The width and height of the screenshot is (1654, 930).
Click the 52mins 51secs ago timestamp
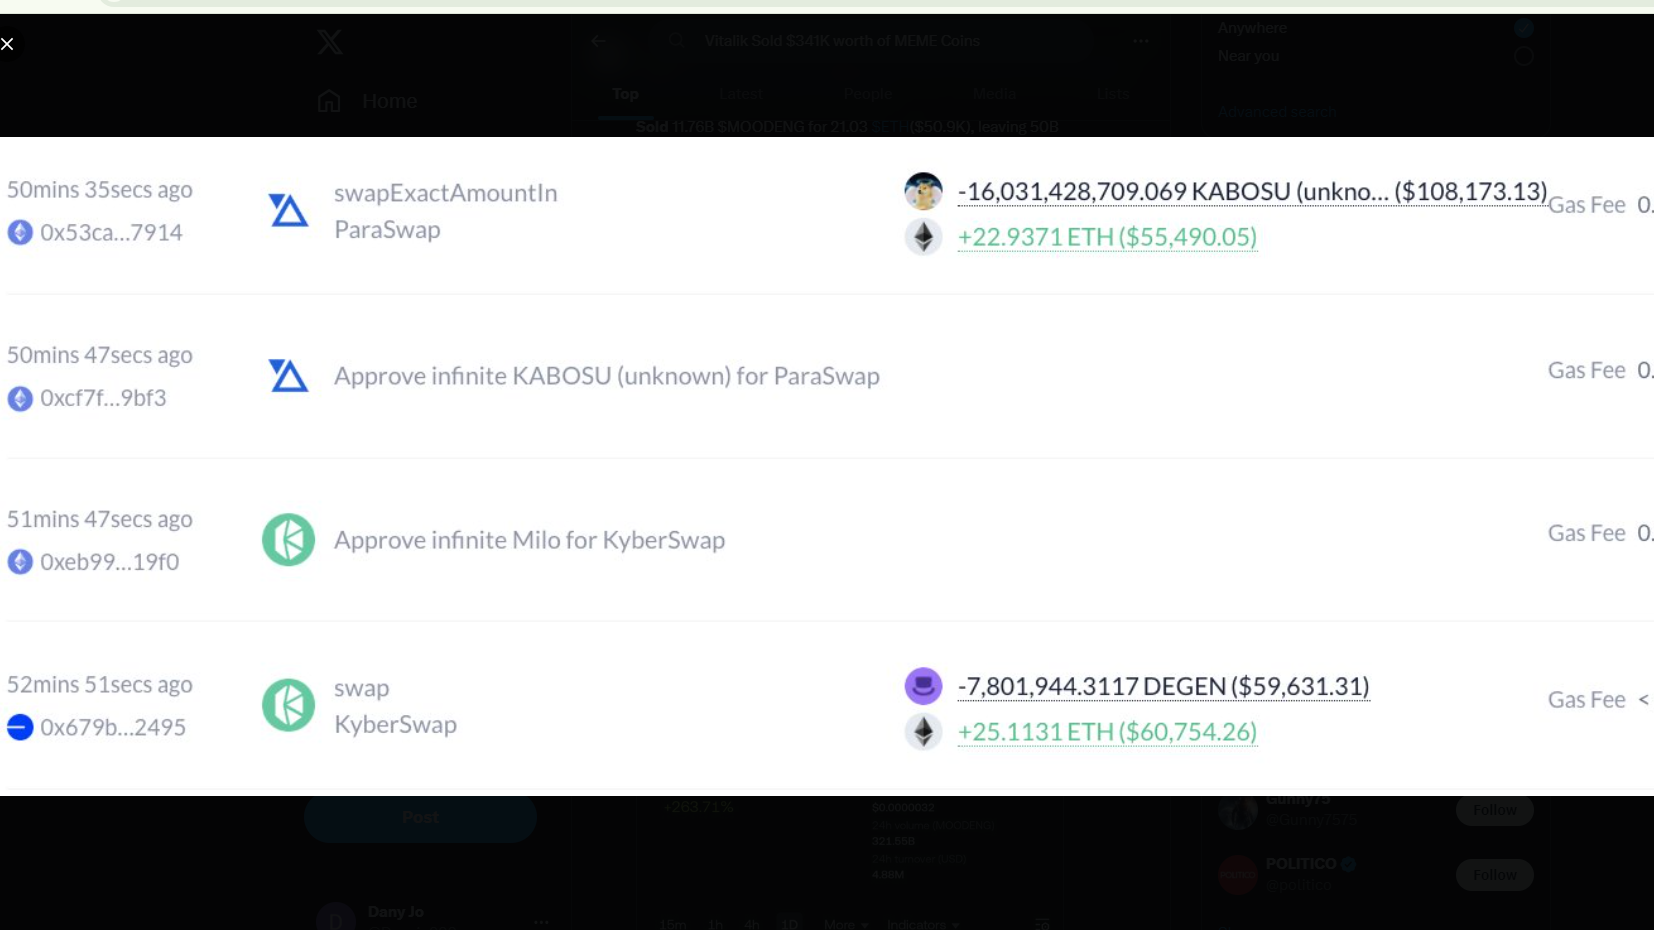(100, 685)
